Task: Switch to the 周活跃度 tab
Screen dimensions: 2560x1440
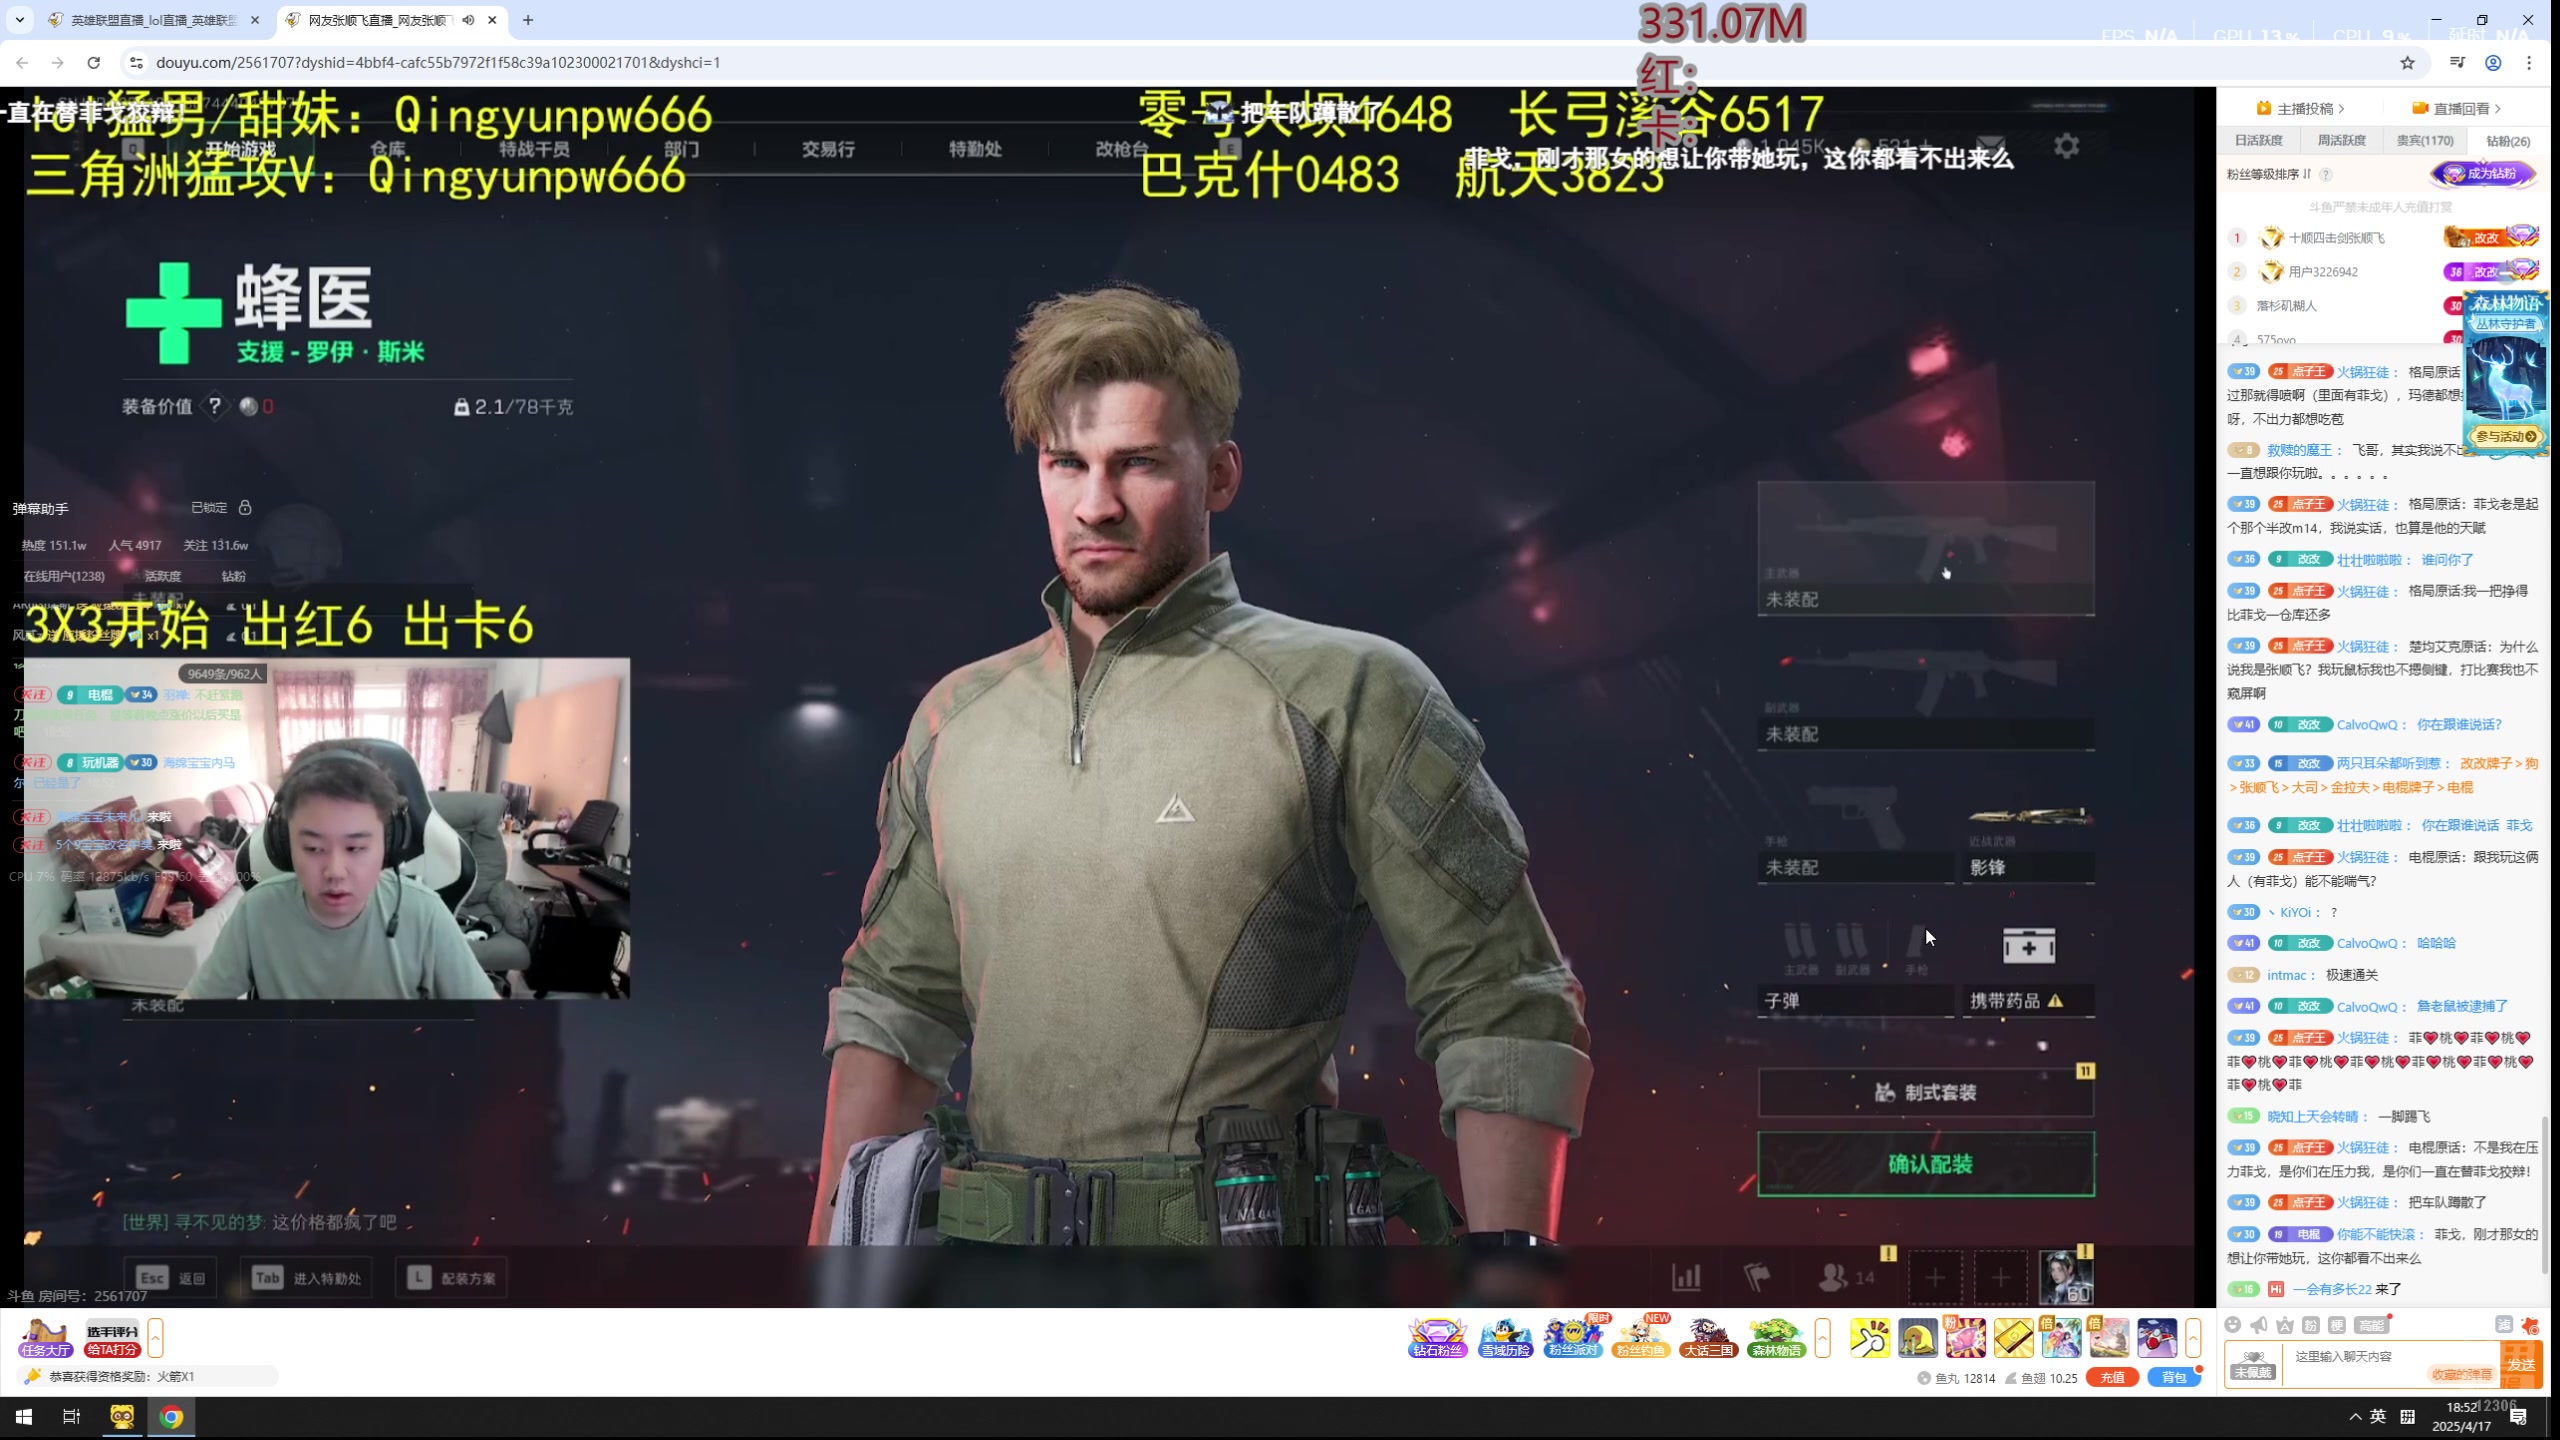Action: [2341, 140]
